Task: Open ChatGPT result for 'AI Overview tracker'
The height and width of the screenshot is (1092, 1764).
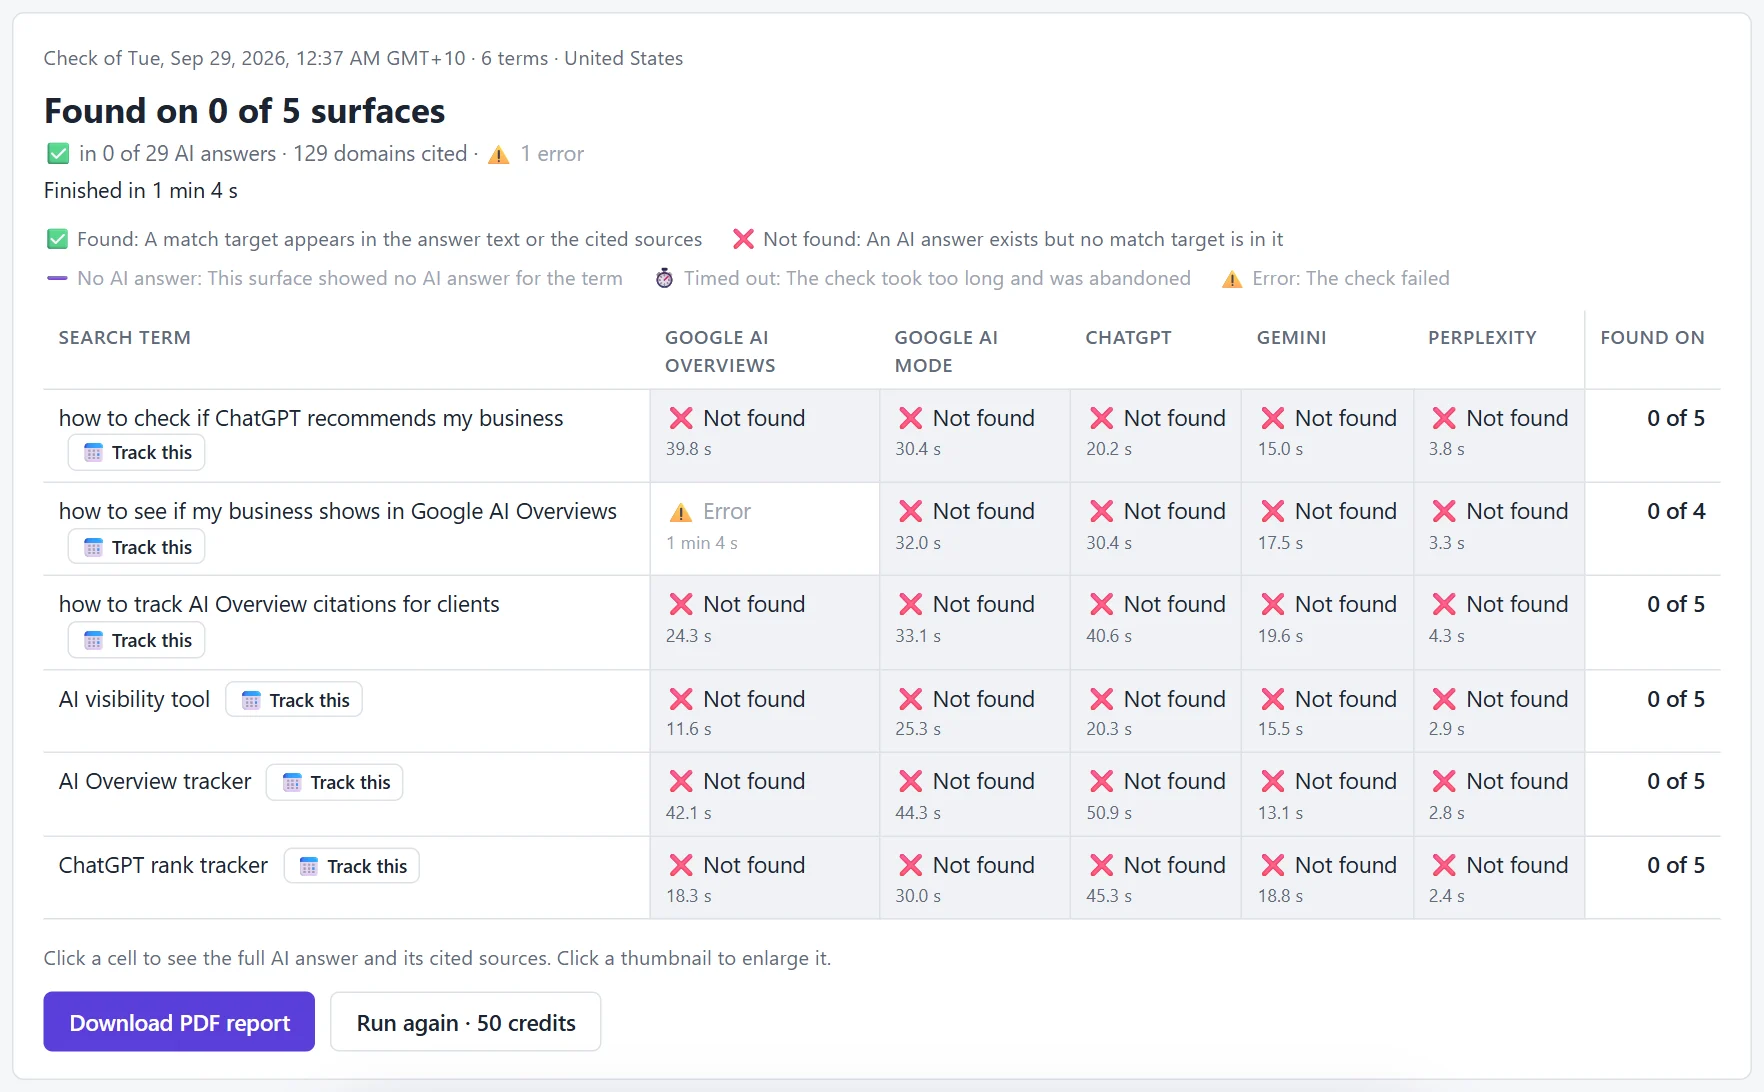Action: pyautogui.click(x=1156, y=794)
